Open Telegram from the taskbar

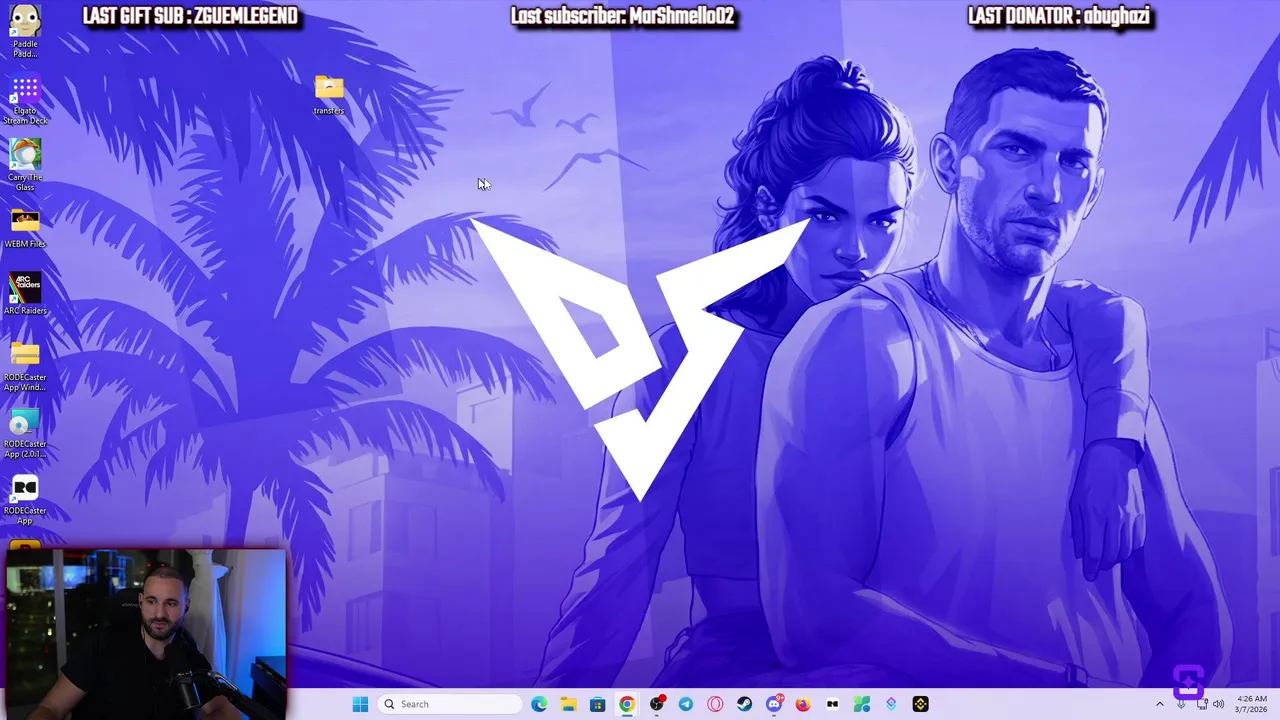tap(686, 704)
